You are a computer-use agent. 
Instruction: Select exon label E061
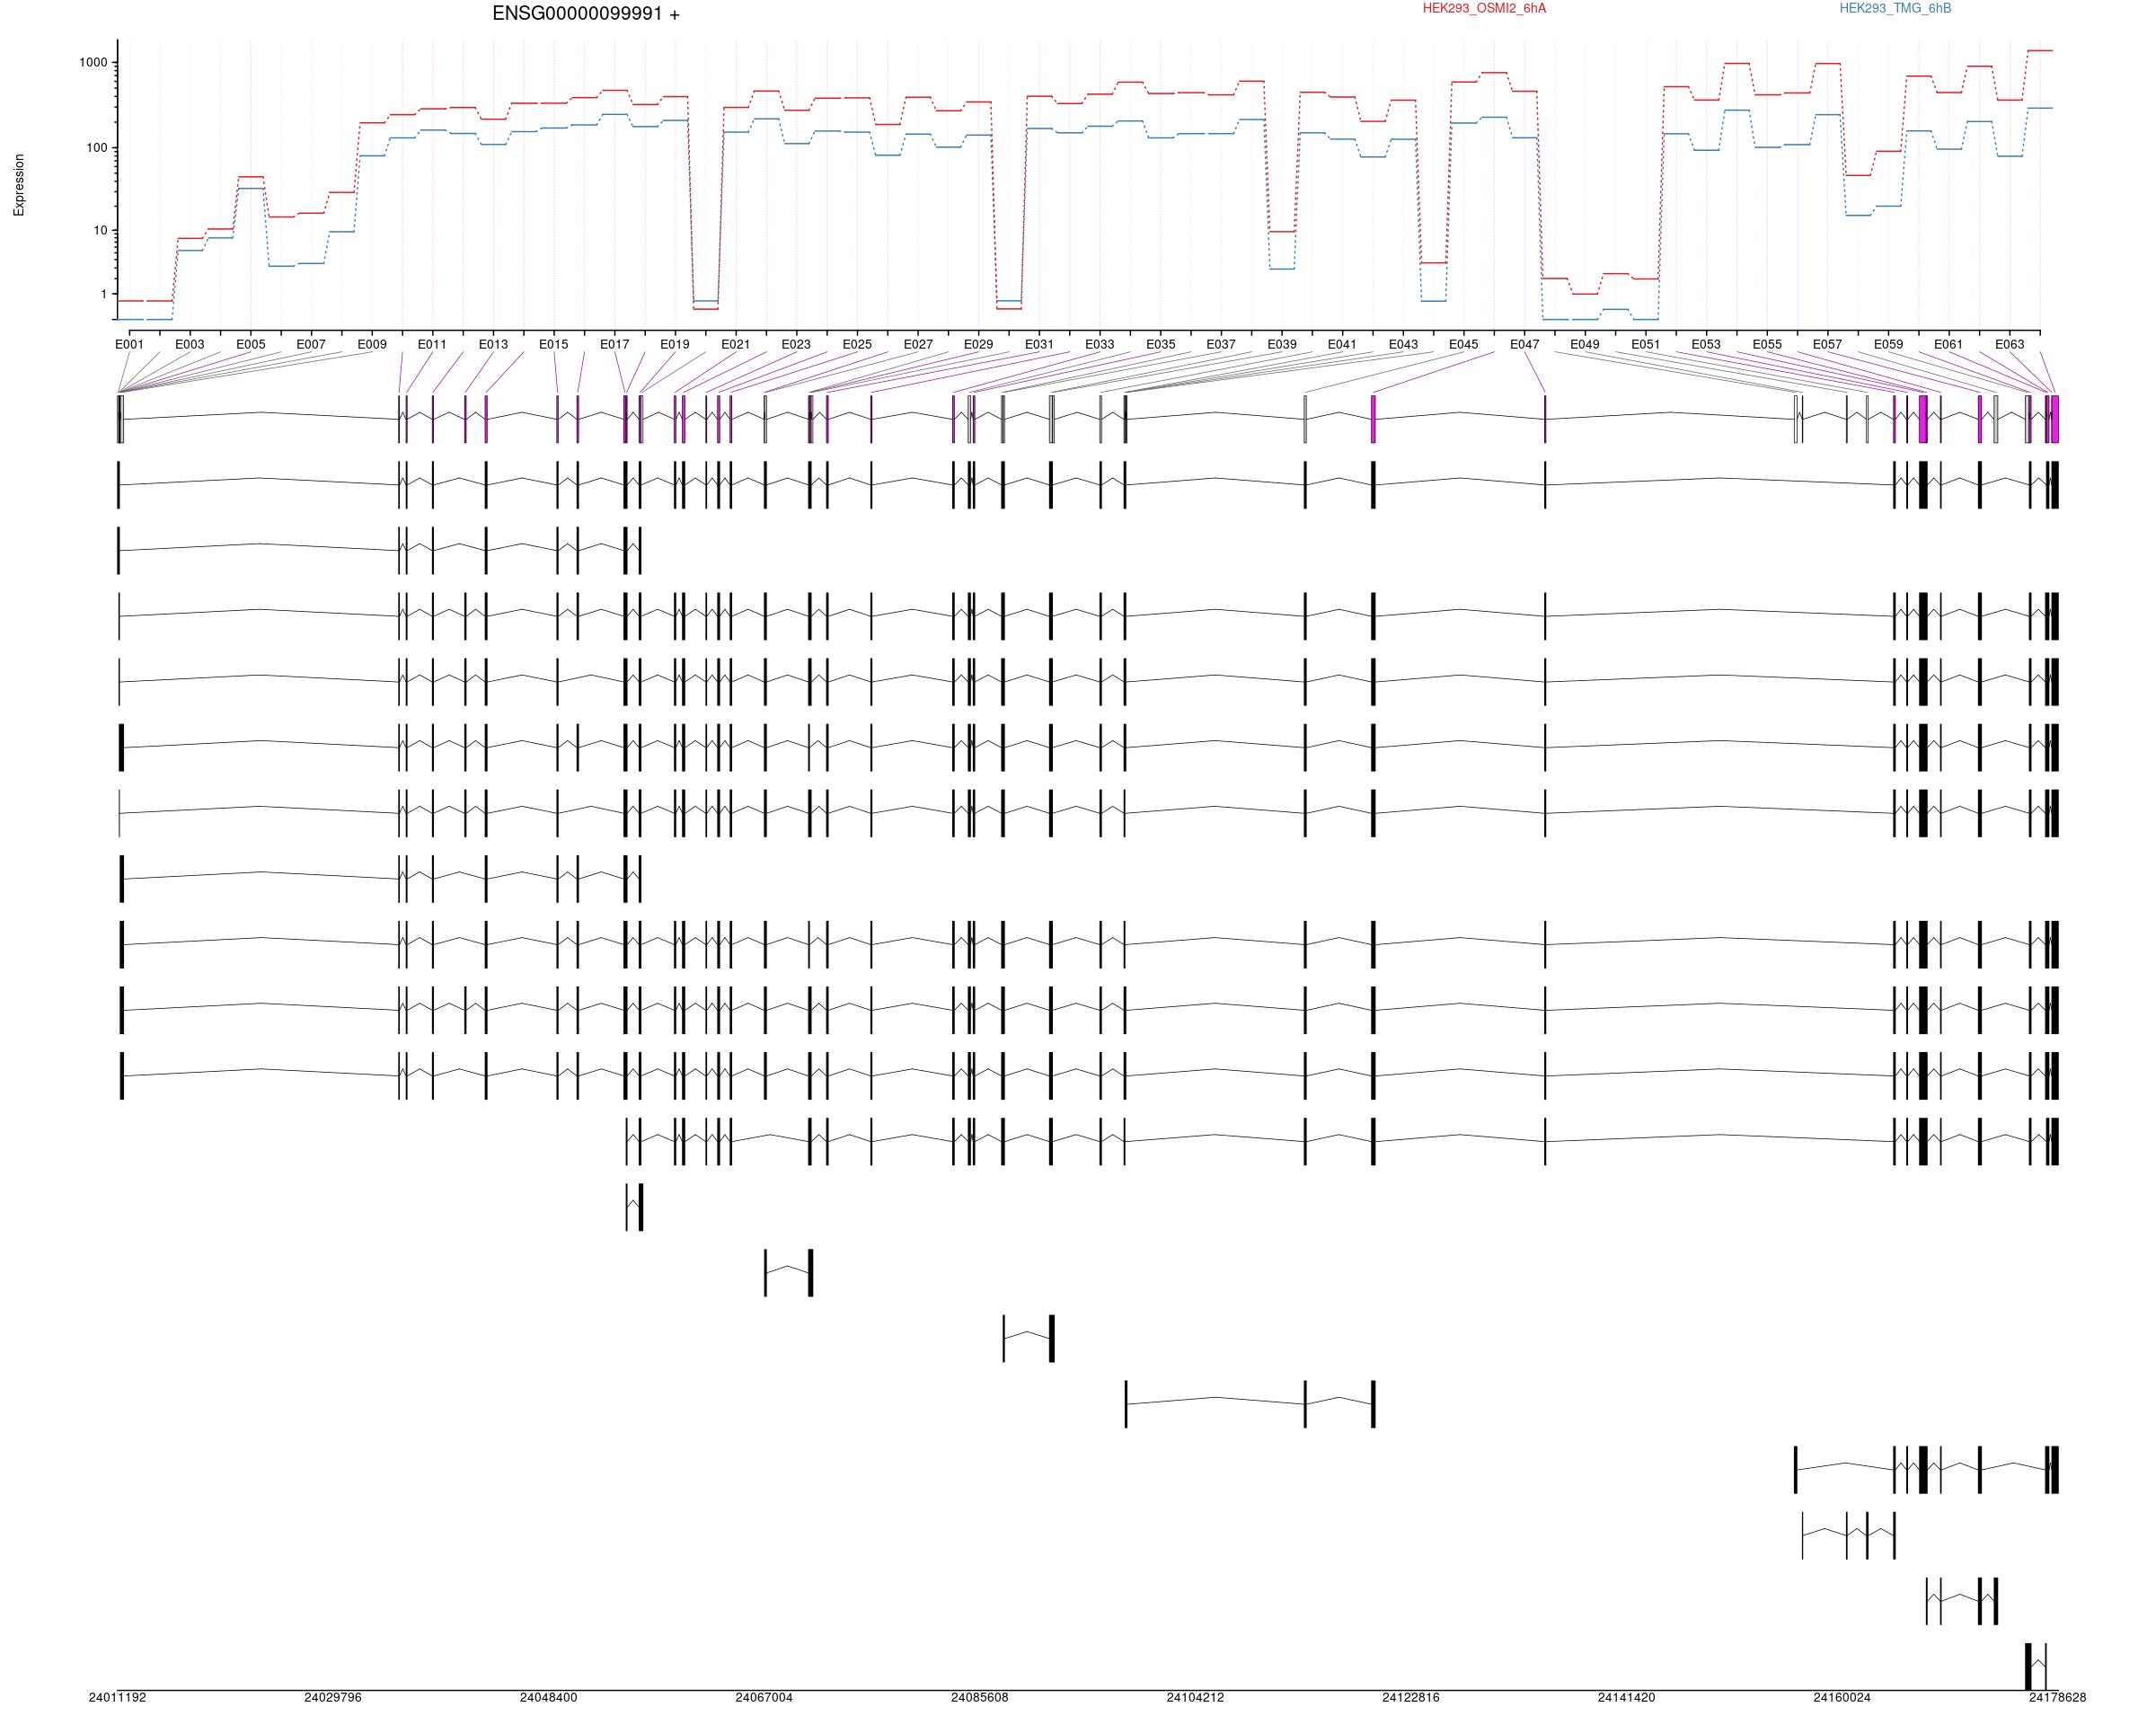[1949, 345]
